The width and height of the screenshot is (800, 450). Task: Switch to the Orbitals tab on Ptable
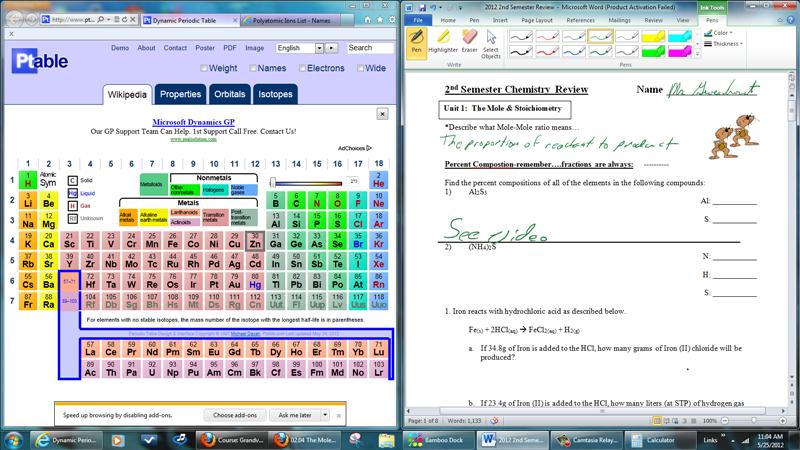pos(230,94)
